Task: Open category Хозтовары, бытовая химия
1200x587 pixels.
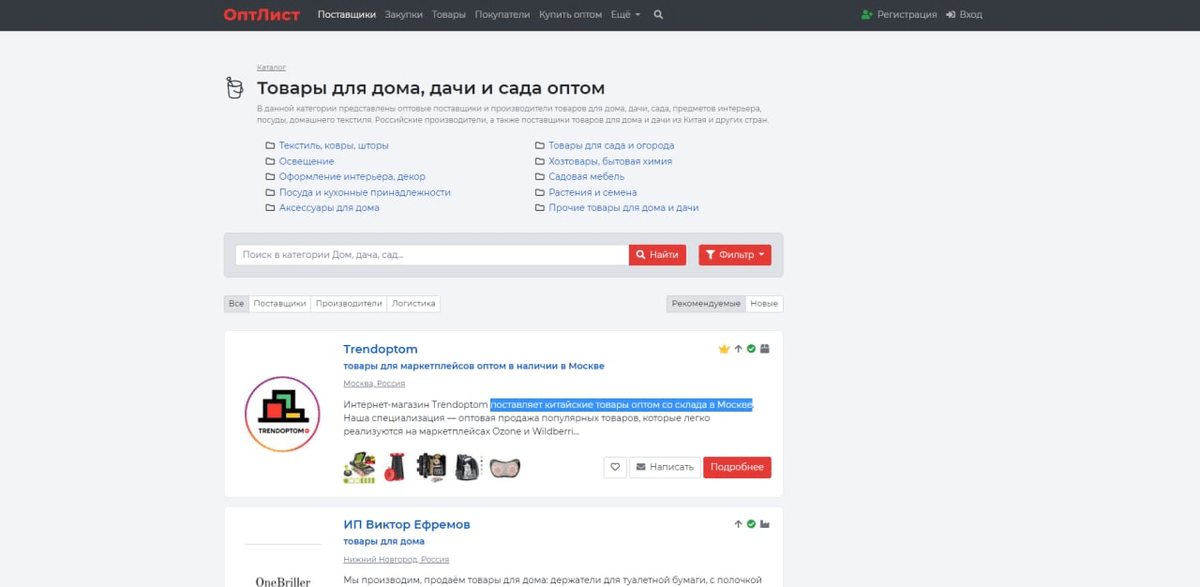Action: pos(610,161)
